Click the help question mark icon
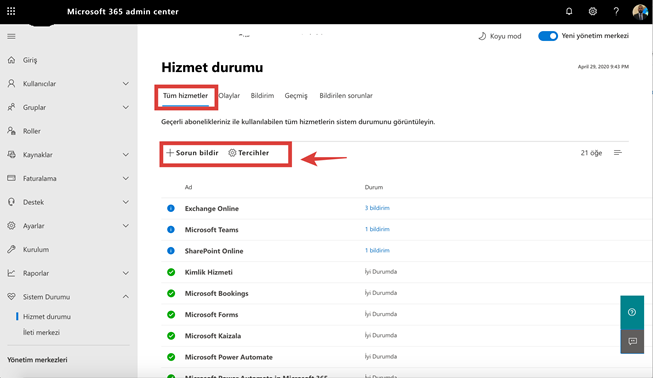Image resolution: width=653 pixels, height=378 pixels. (616, 11)
